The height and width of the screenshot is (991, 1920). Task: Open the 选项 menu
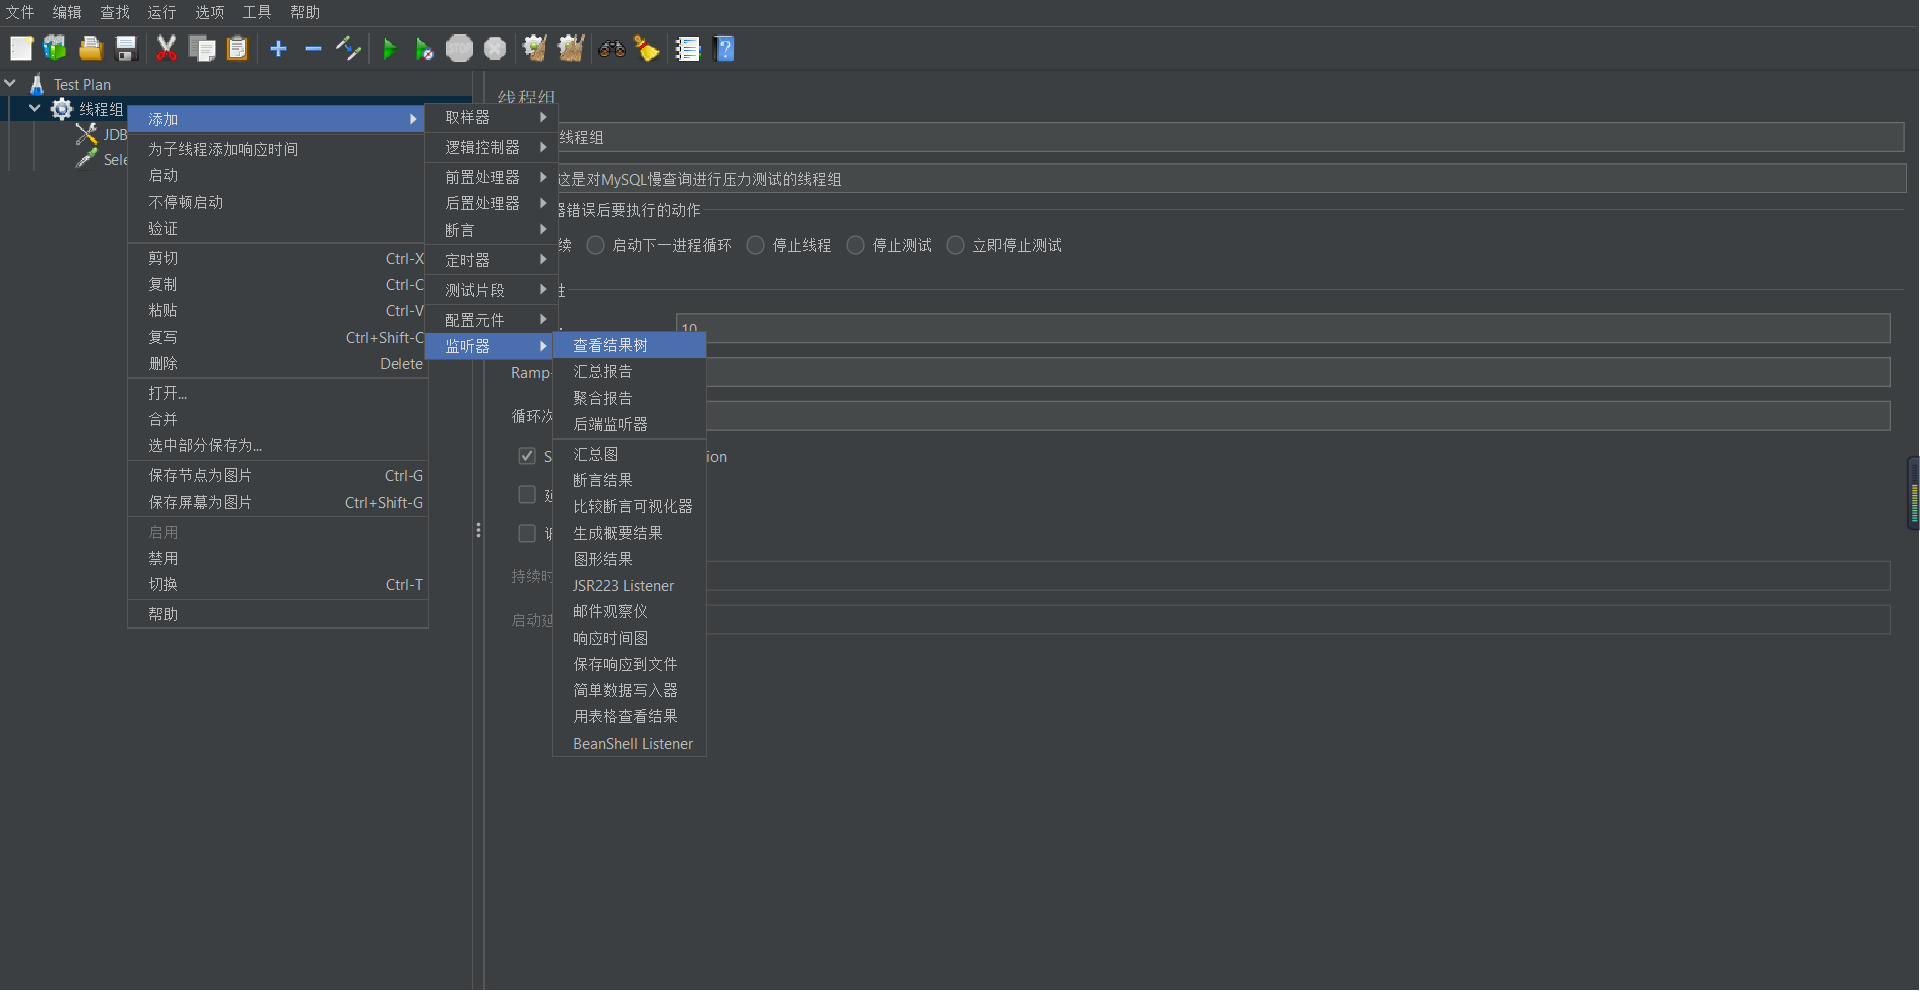tap(209, 12)
